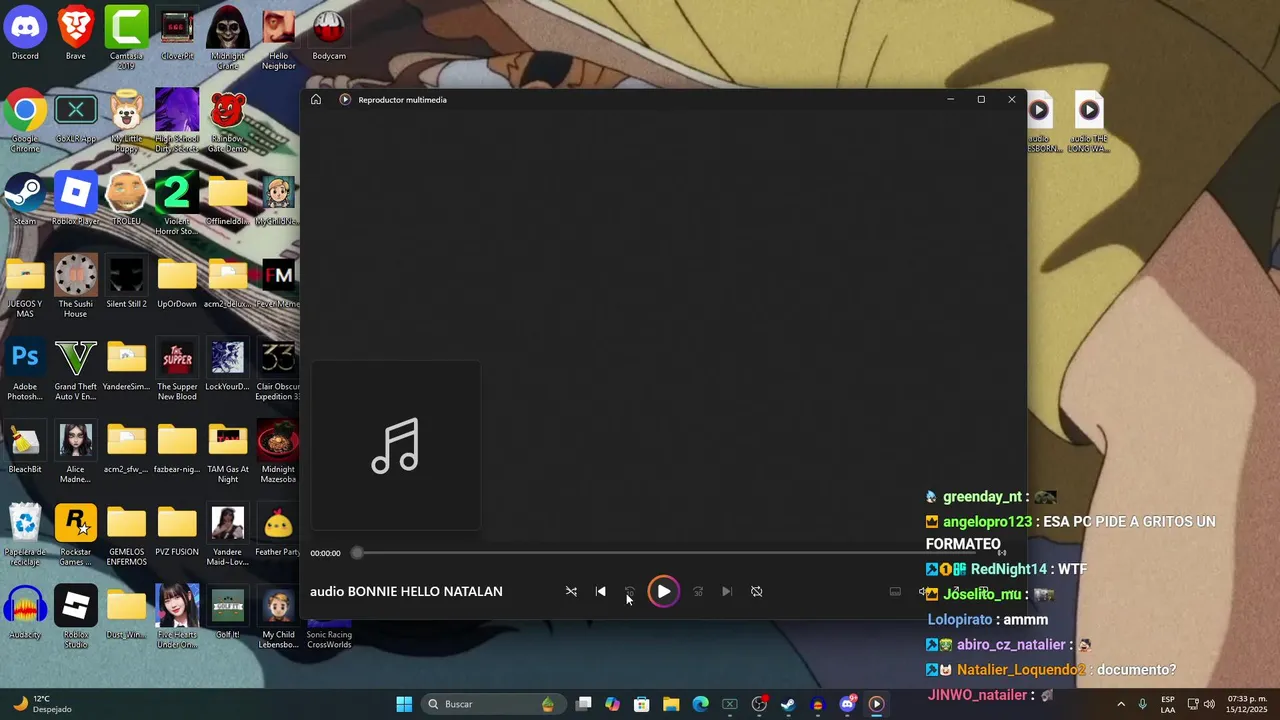Open Steam desktop shortcut
This screenshot has height=720, width=1280.
pos(25,199)
